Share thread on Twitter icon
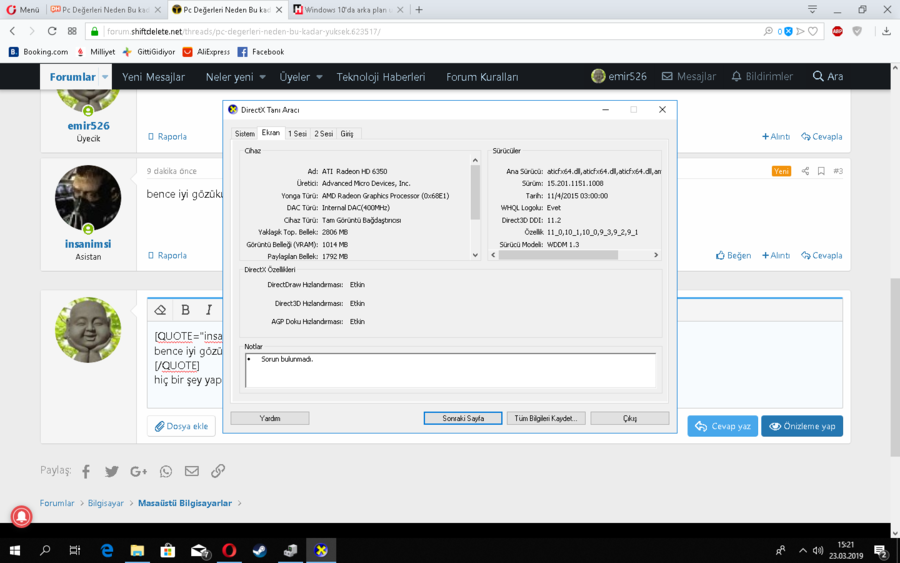Screen dimensions: 900x563 tap(111, 471)
